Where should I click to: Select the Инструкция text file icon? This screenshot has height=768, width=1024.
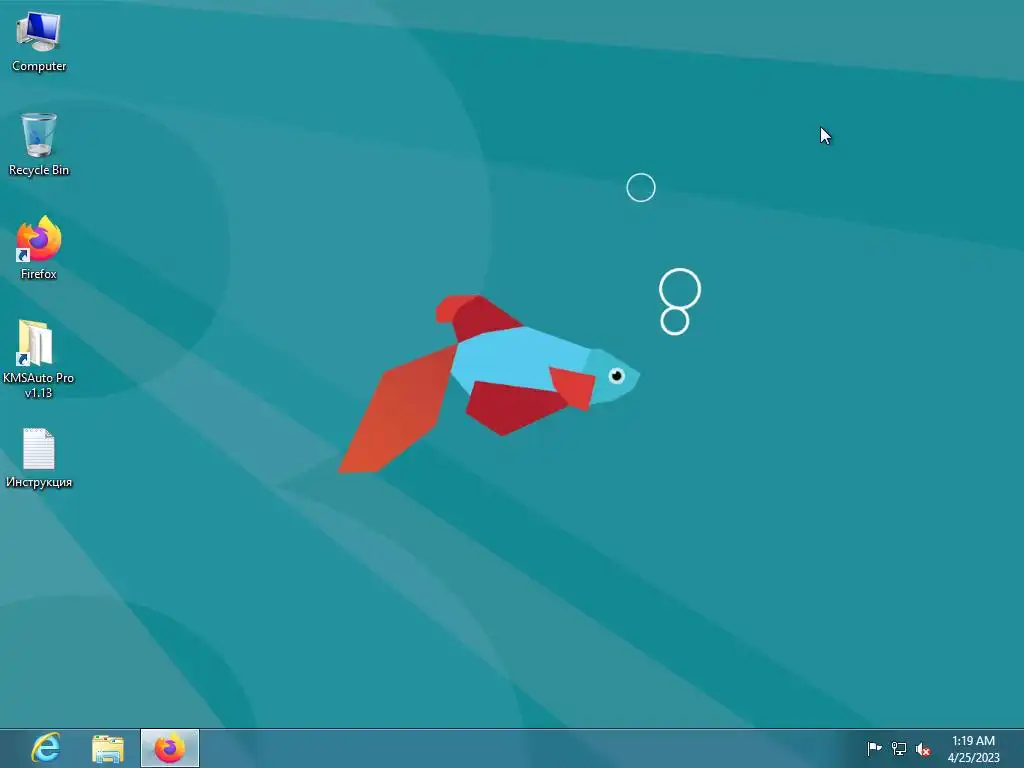[x=39, y=458]
